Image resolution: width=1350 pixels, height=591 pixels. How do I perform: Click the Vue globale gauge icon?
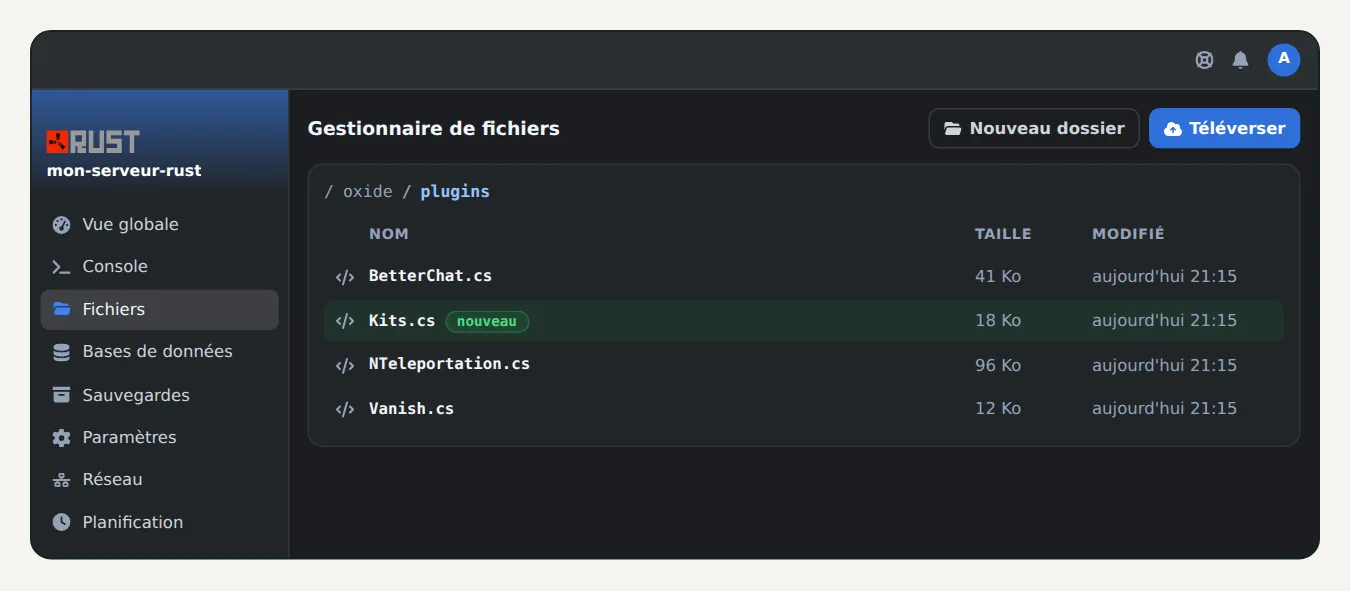click(x=61, y=224)
